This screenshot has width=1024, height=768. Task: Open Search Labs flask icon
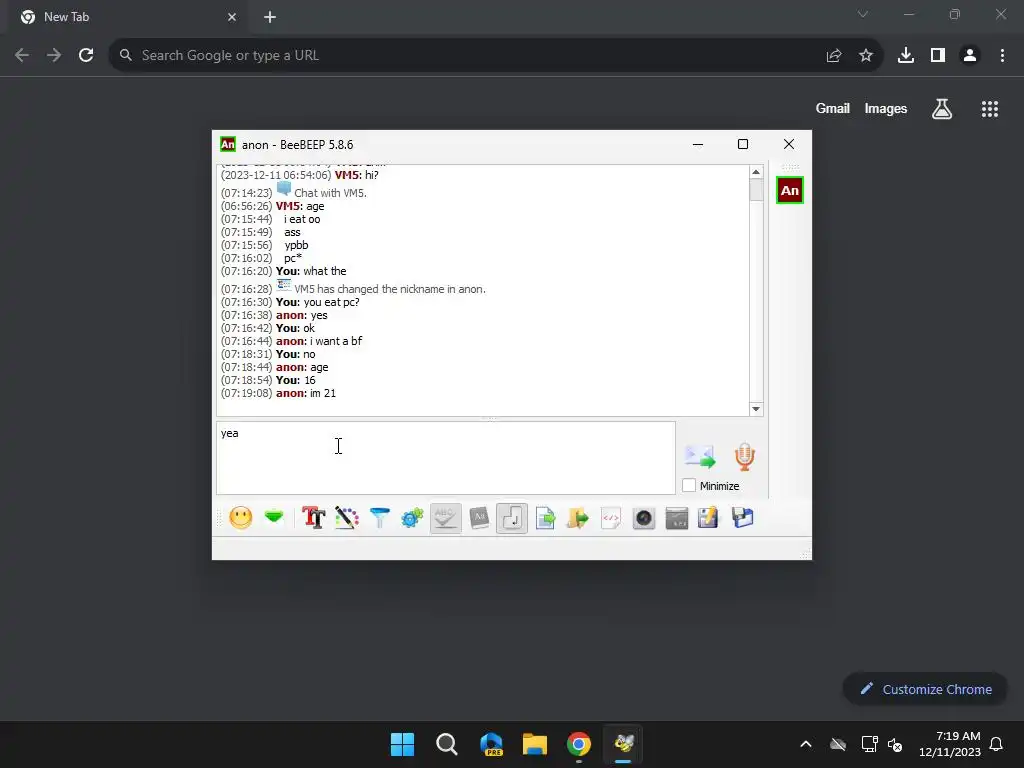pyautogui.click(x=942, y=109)
